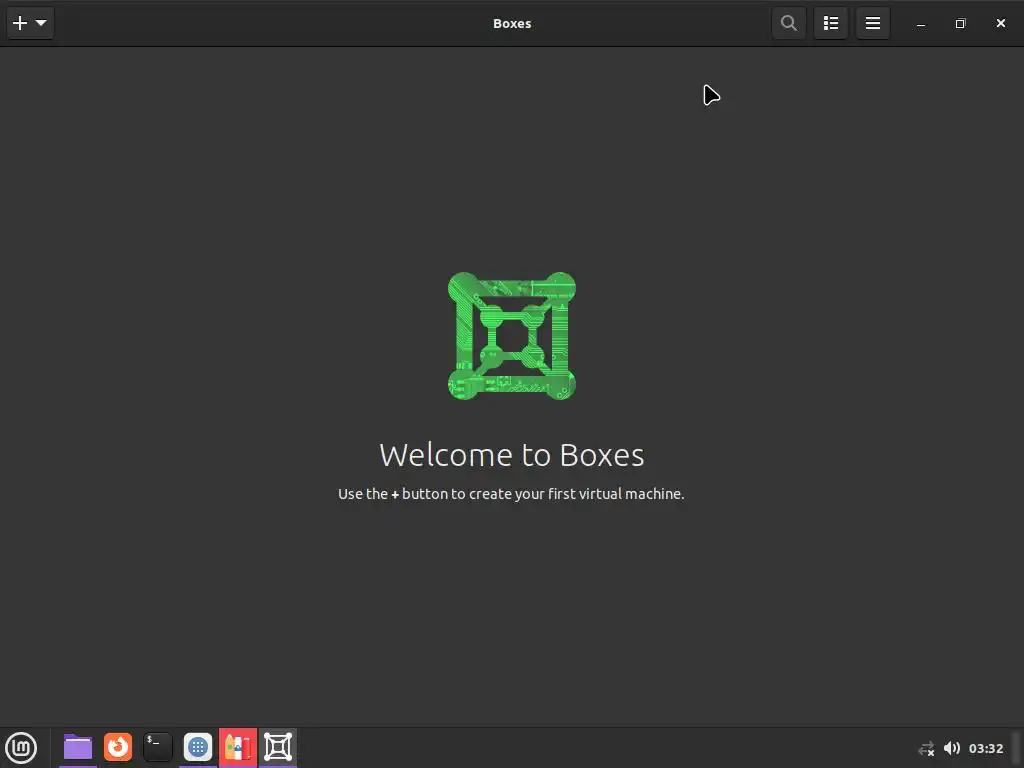
Task: Click the 'Use the + button' hint text
Action: point(511,494)
